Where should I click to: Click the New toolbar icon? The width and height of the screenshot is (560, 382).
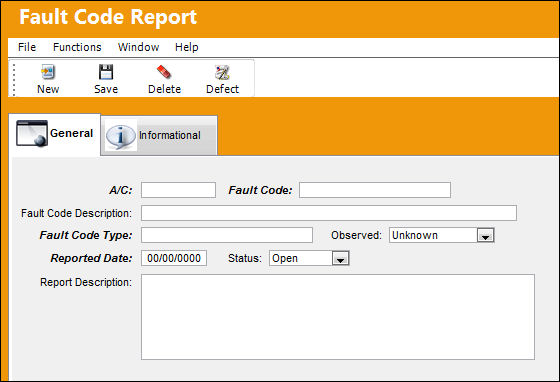[48, 72]
